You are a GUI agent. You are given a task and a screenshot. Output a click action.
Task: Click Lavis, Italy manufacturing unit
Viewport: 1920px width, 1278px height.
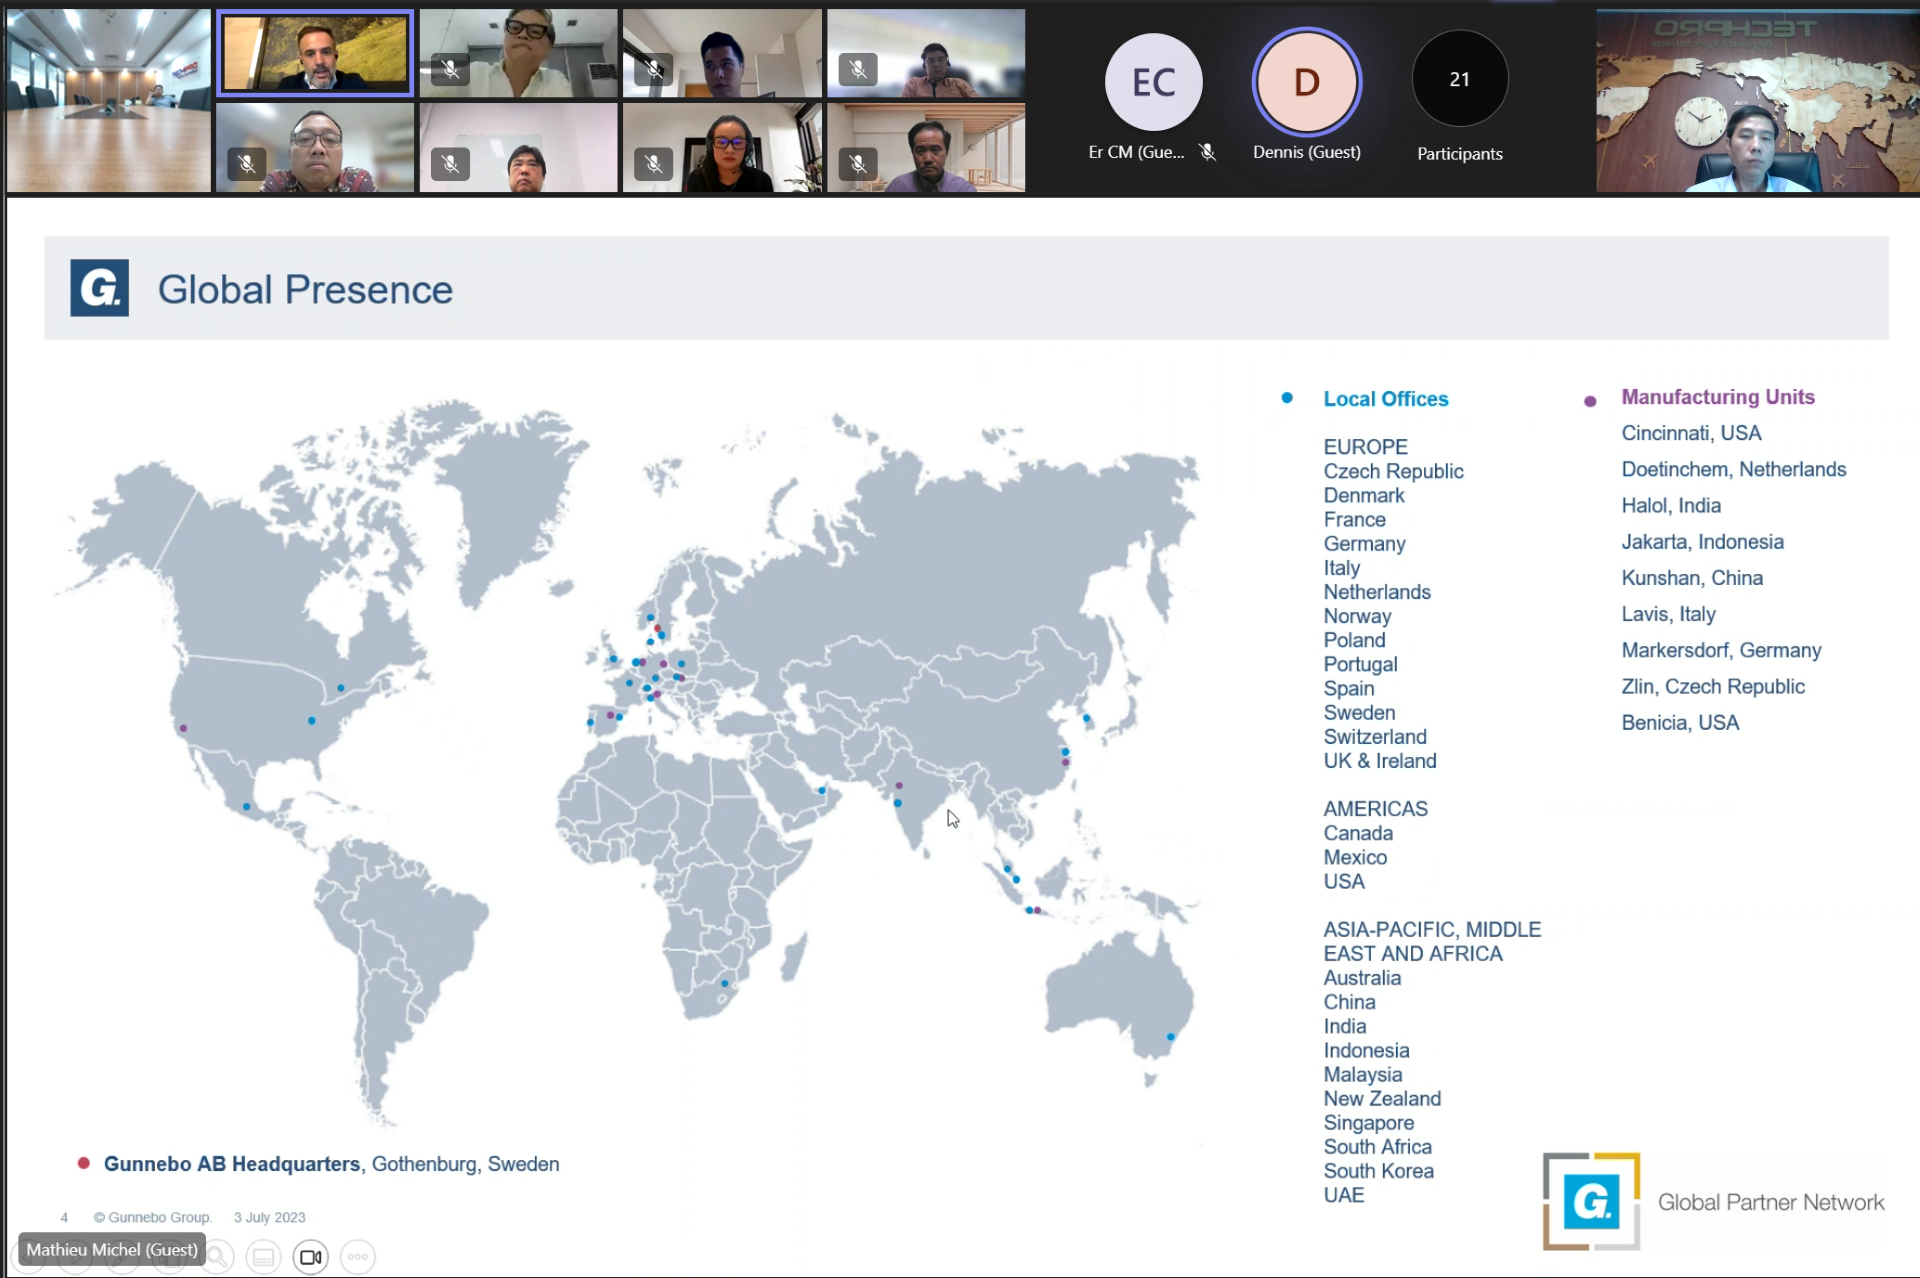tap(1668, 614)
